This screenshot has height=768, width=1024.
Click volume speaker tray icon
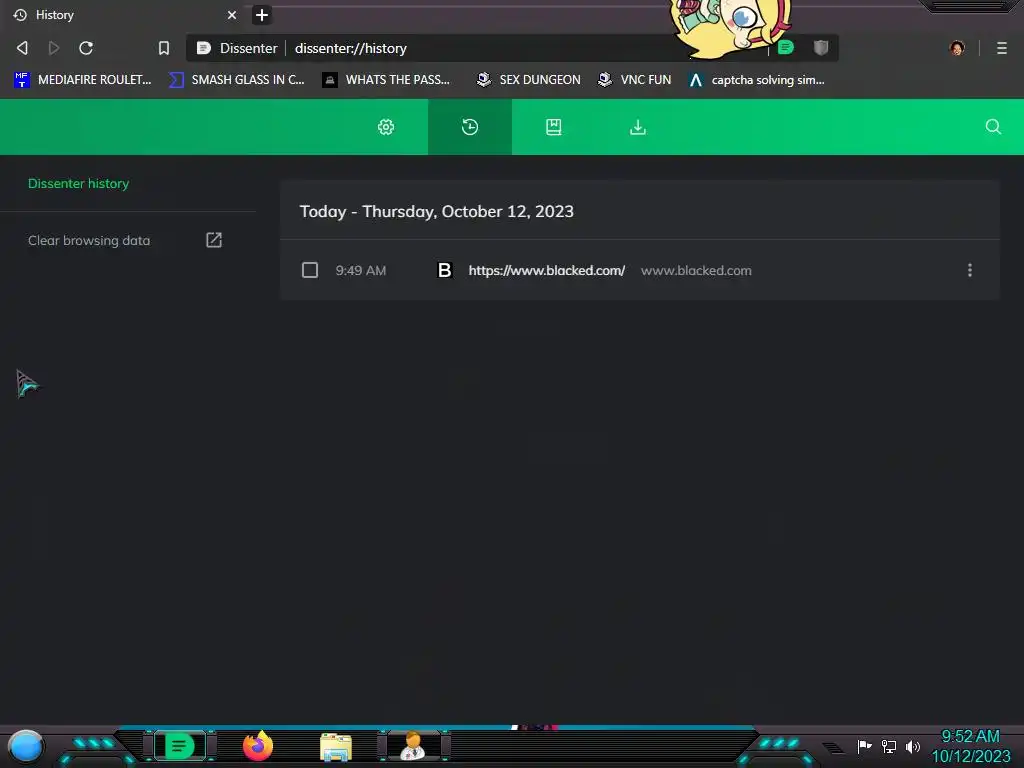[x=912, y=746]
